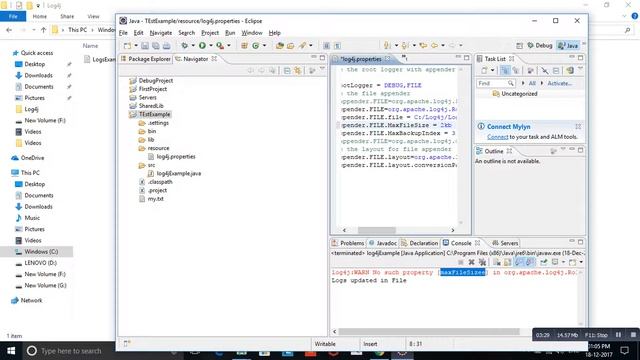Open the Navigate menu
640x360 pixels.
click(x=160, y=33)
